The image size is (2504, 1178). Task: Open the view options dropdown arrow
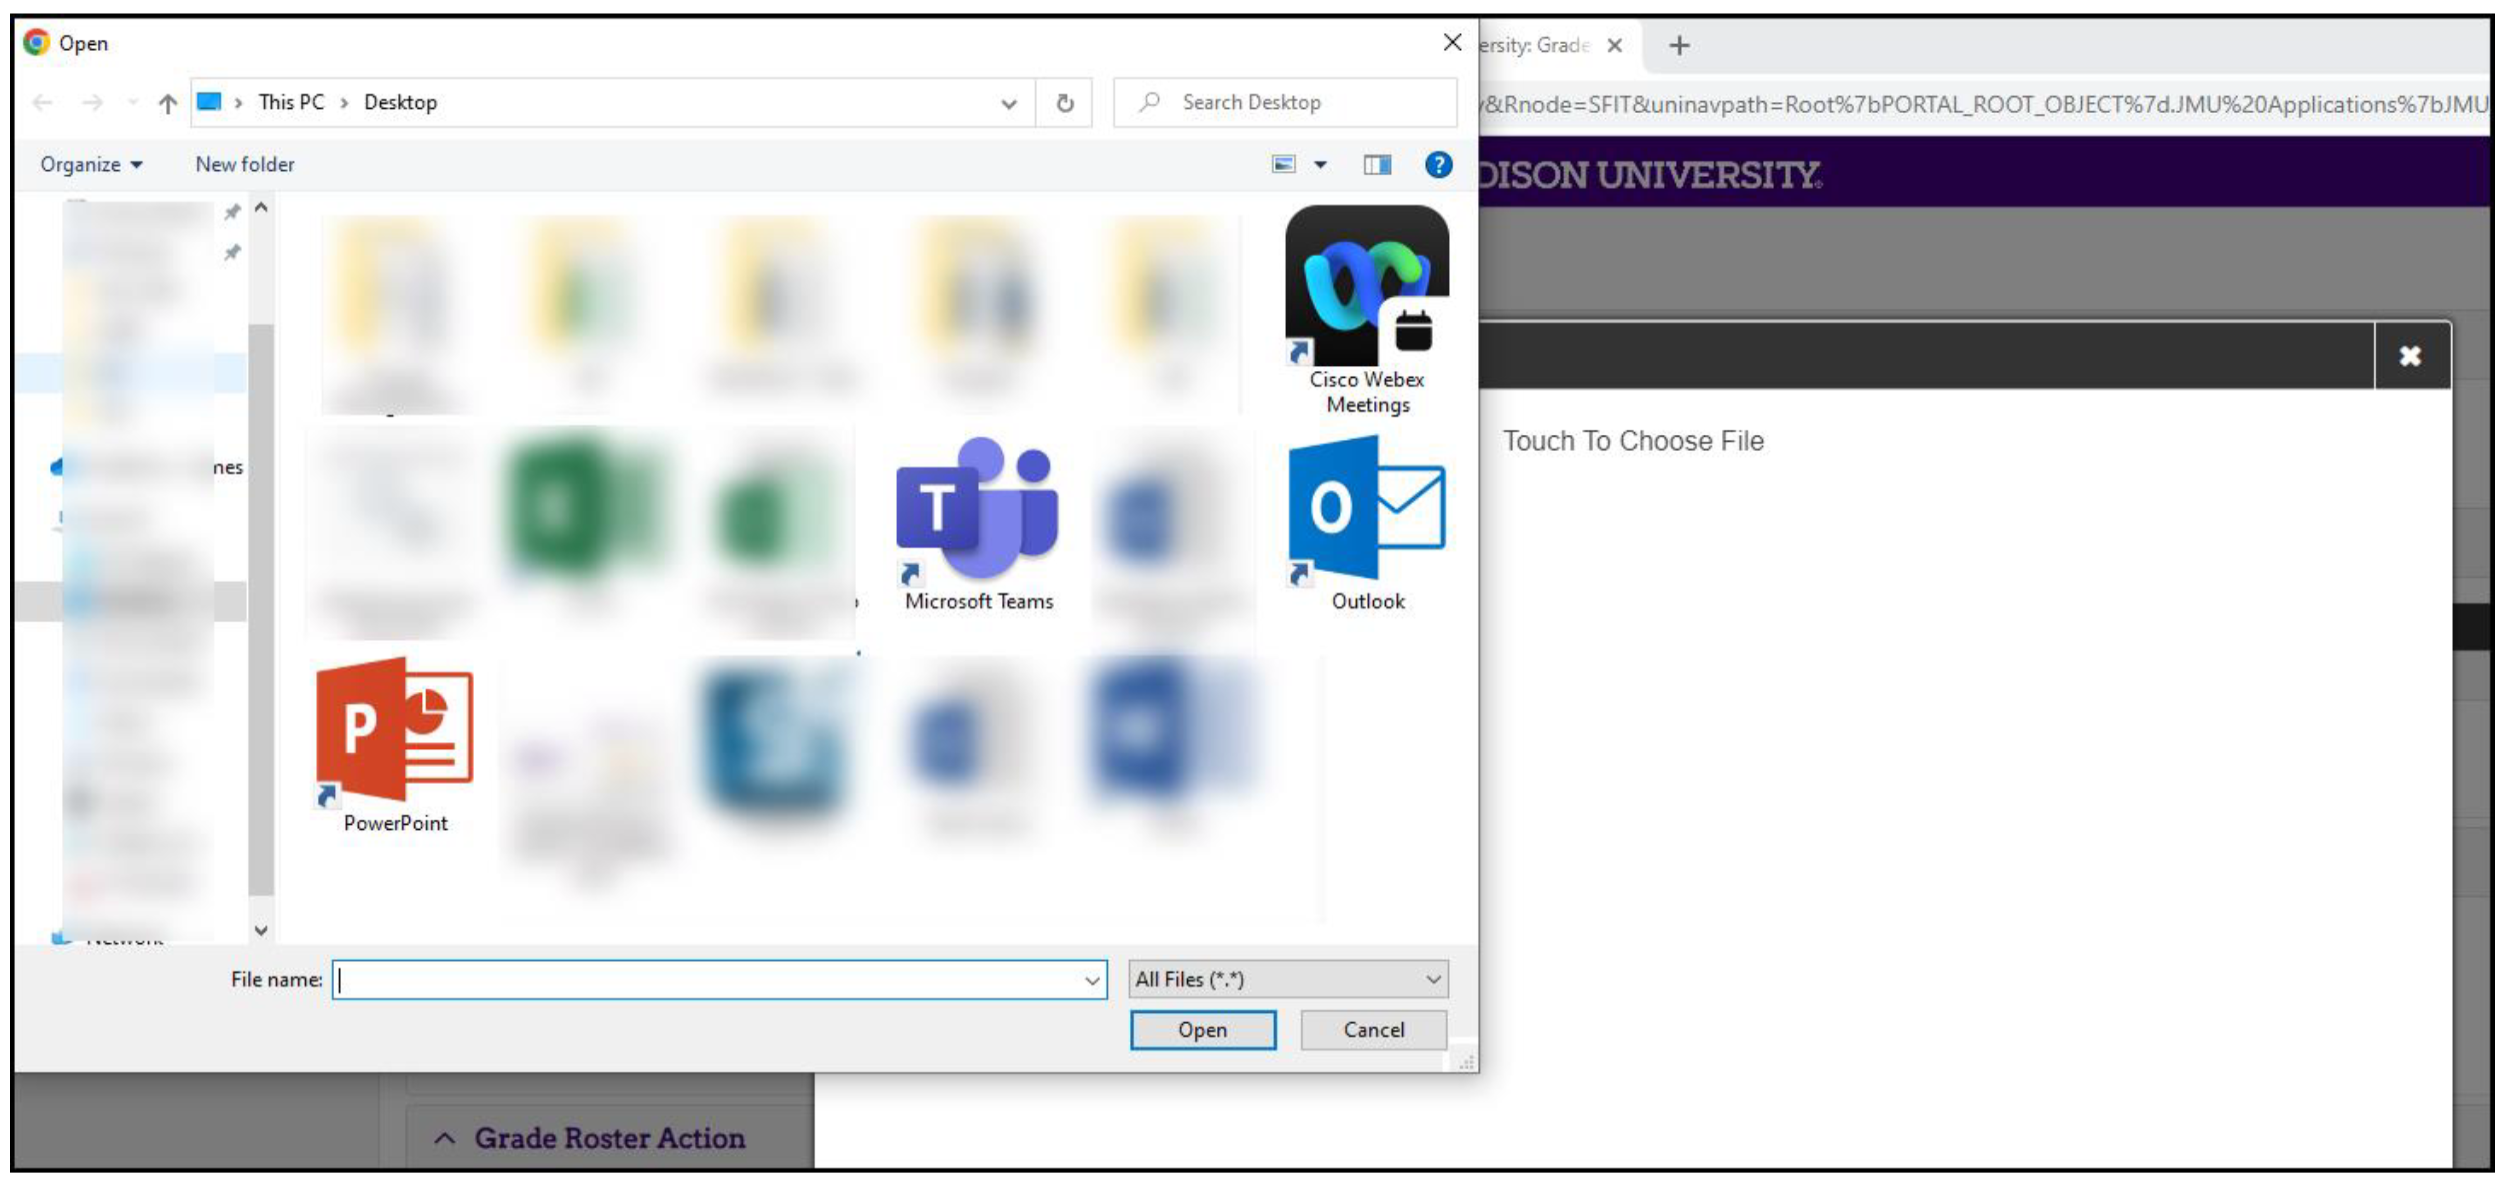(x=1320, y=165)
